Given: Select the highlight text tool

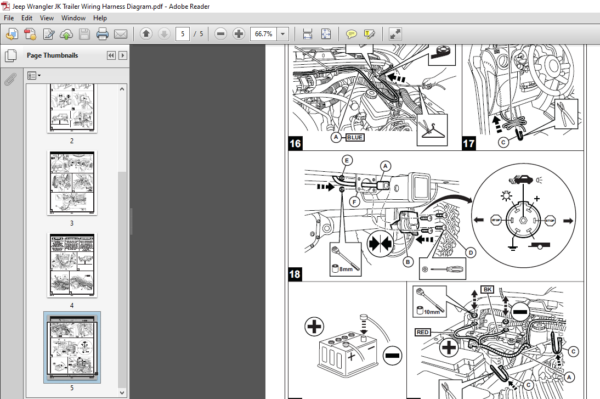Looking at the screenshot, I should 369,34.
